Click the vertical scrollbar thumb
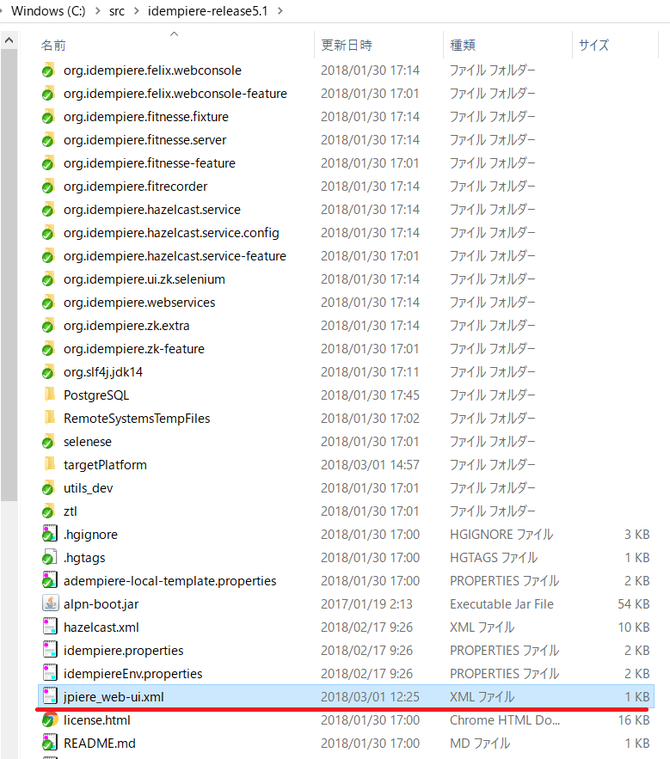 pos(9,274)
